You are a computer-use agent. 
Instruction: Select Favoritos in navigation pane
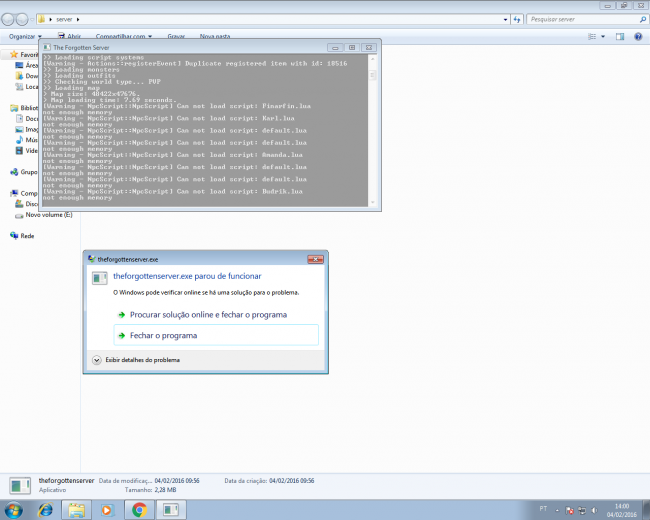tap(24, 55)
